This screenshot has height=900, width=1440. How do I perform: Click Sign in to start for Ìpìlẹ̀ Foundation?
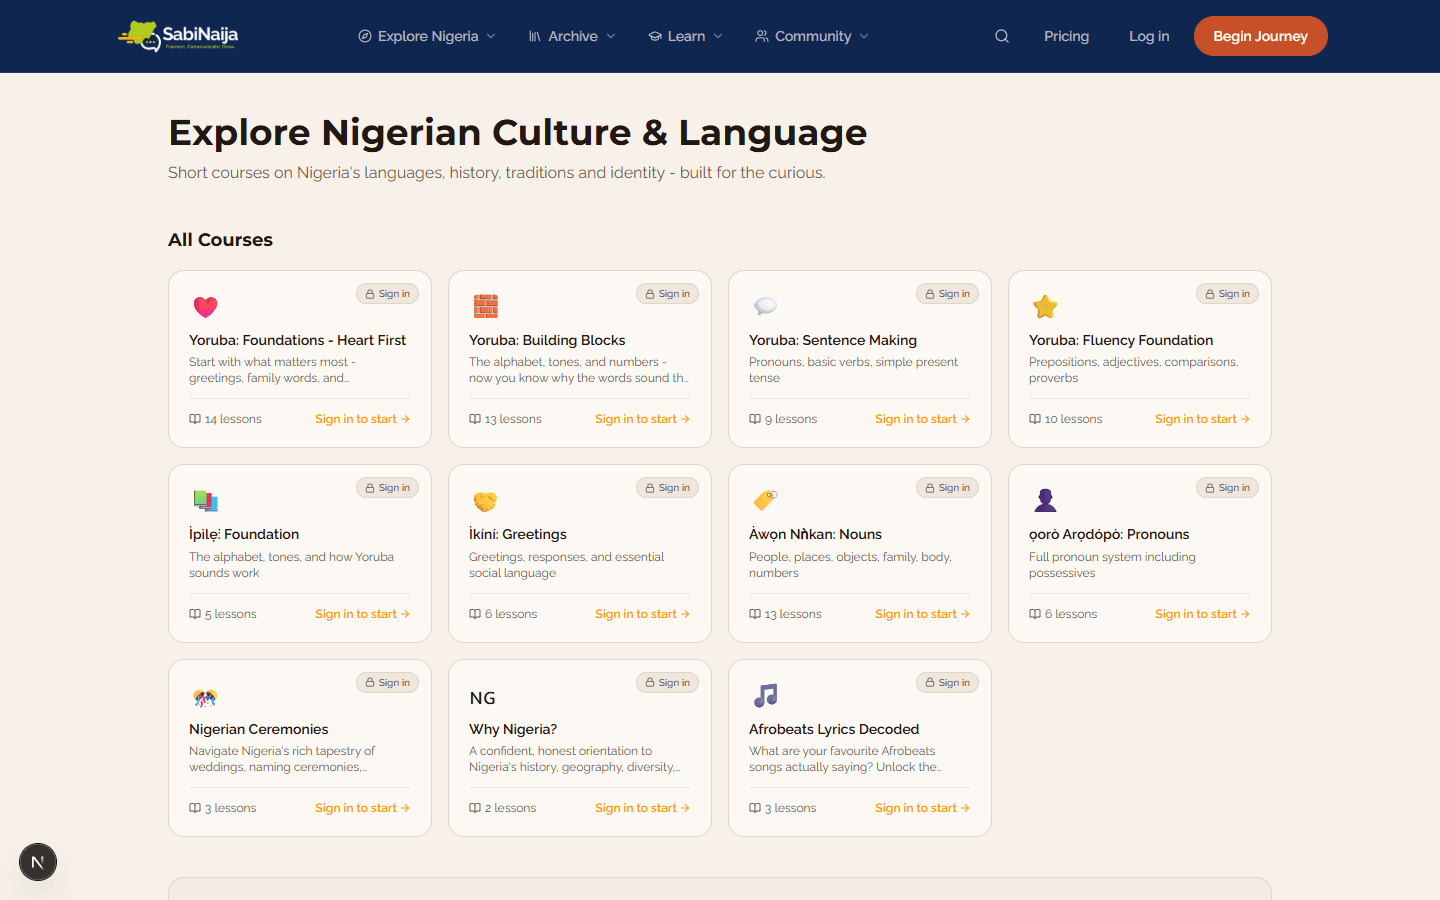point(363,614)
